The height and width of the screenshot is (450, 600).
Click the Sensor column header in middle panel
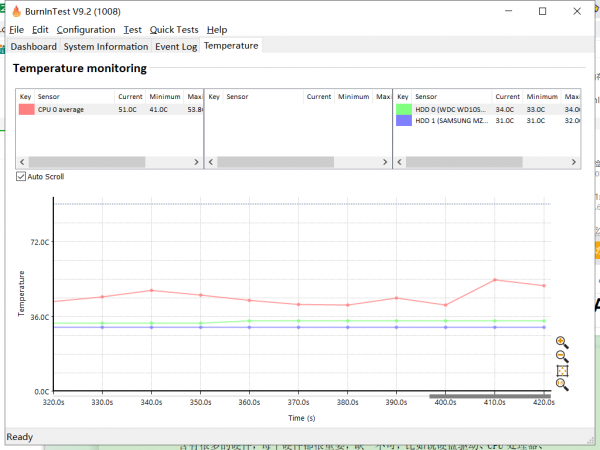263,96
